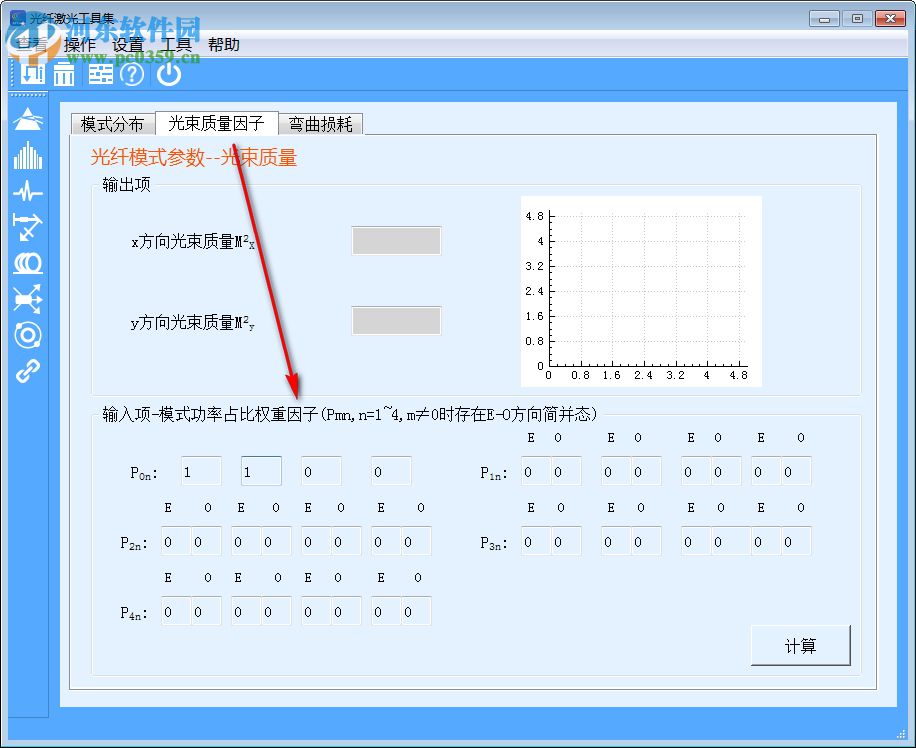Open the spectrum histogram tool

27,155
